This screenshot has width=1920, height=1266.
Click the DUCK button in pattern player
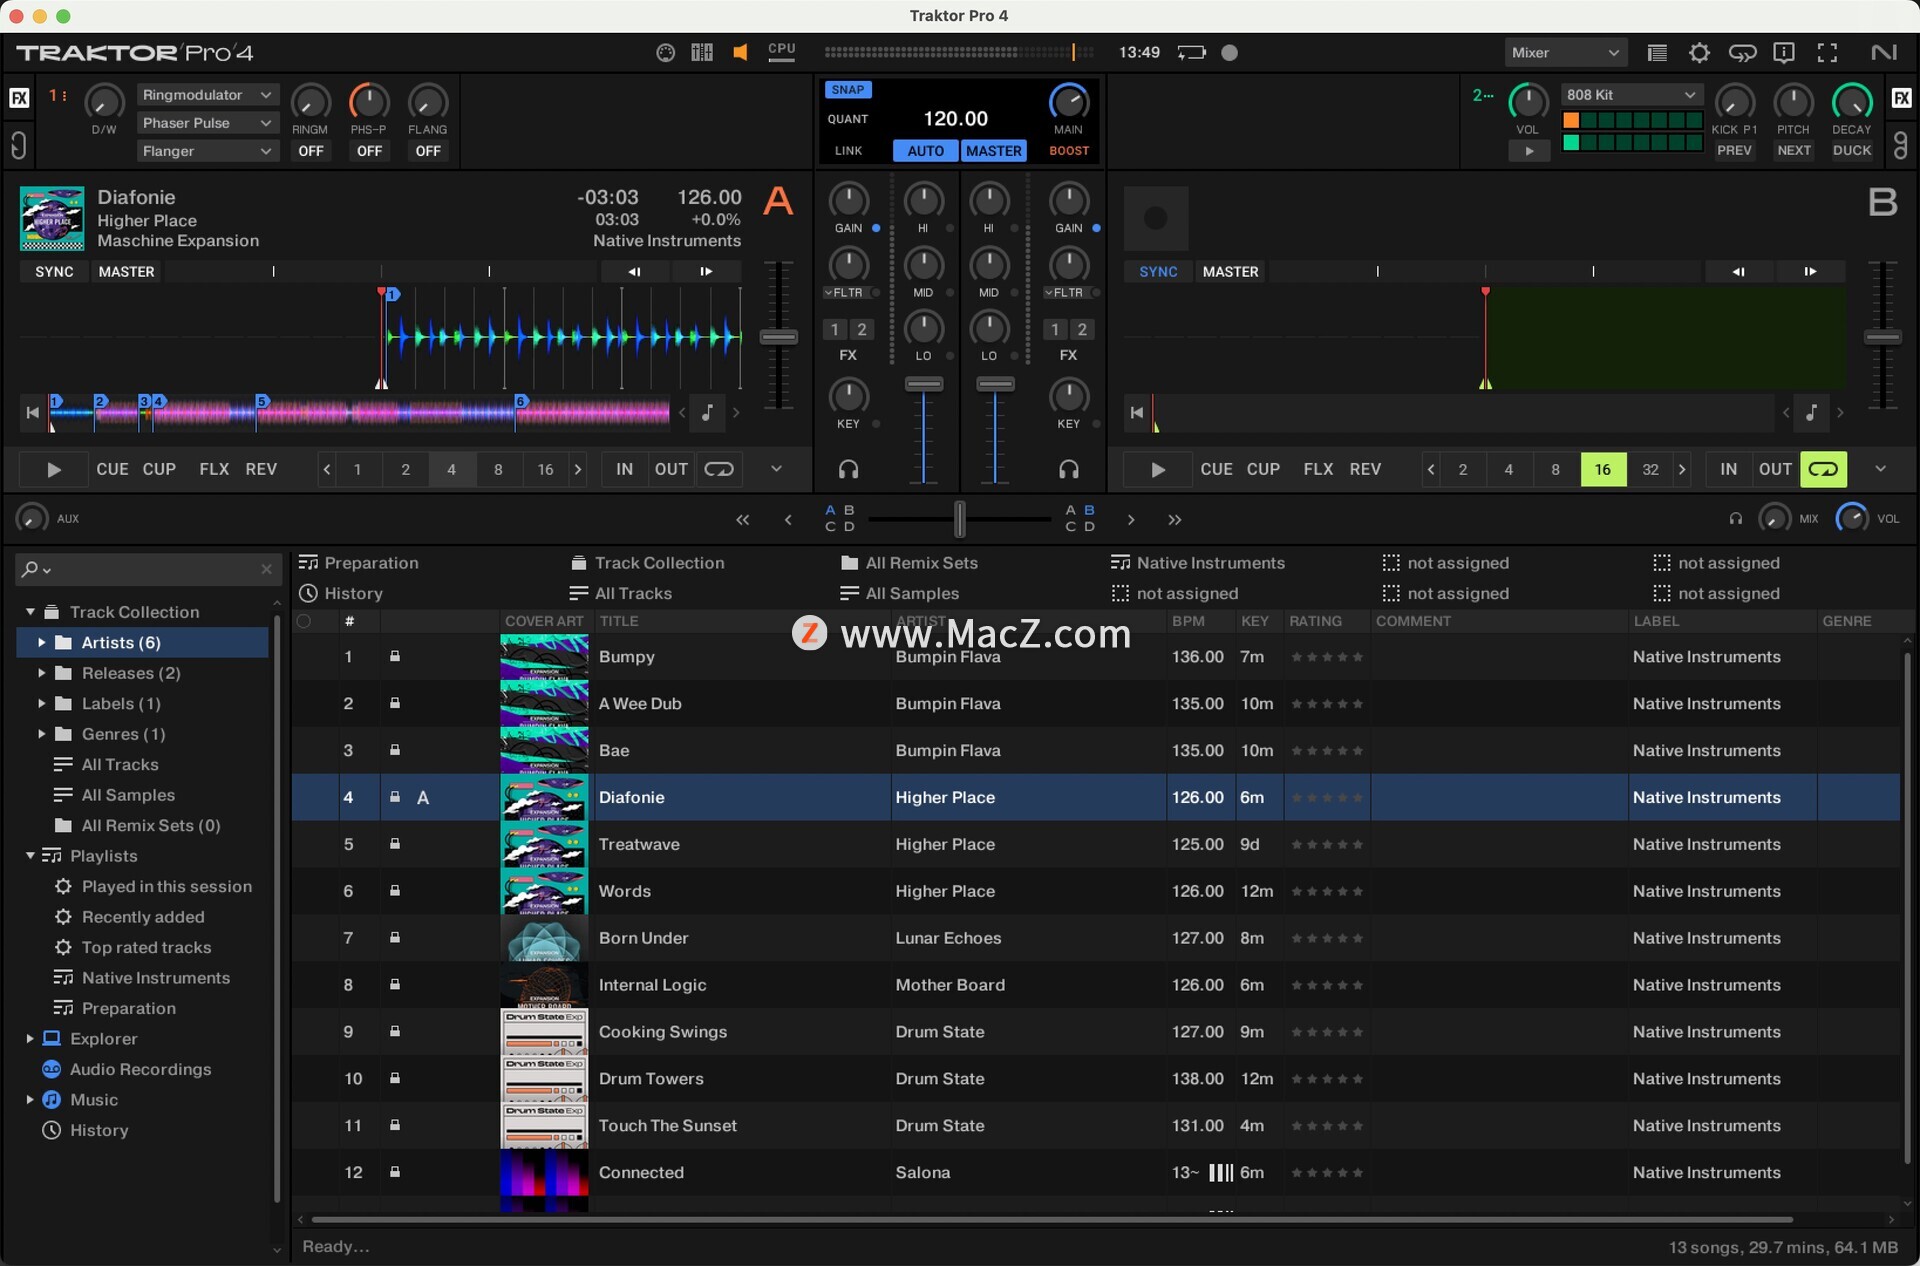[1852, 151]
